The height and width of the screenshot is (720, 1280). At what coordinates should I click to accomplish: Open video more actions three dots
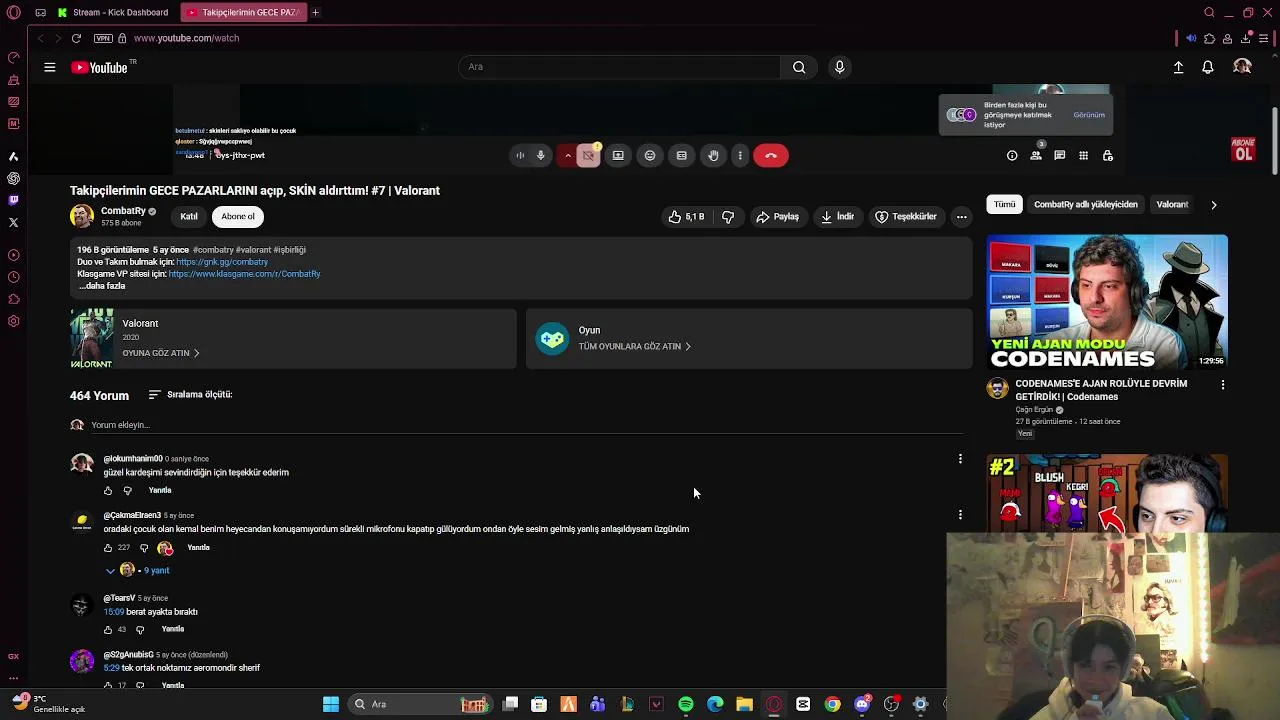pos(961,216)
